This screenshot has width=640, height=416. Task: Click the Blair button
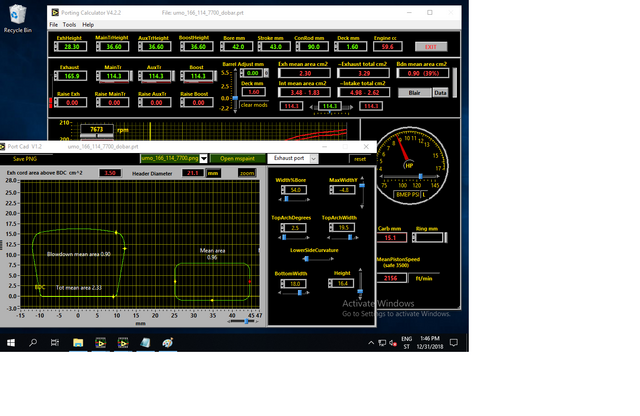[x=414, y=93]
